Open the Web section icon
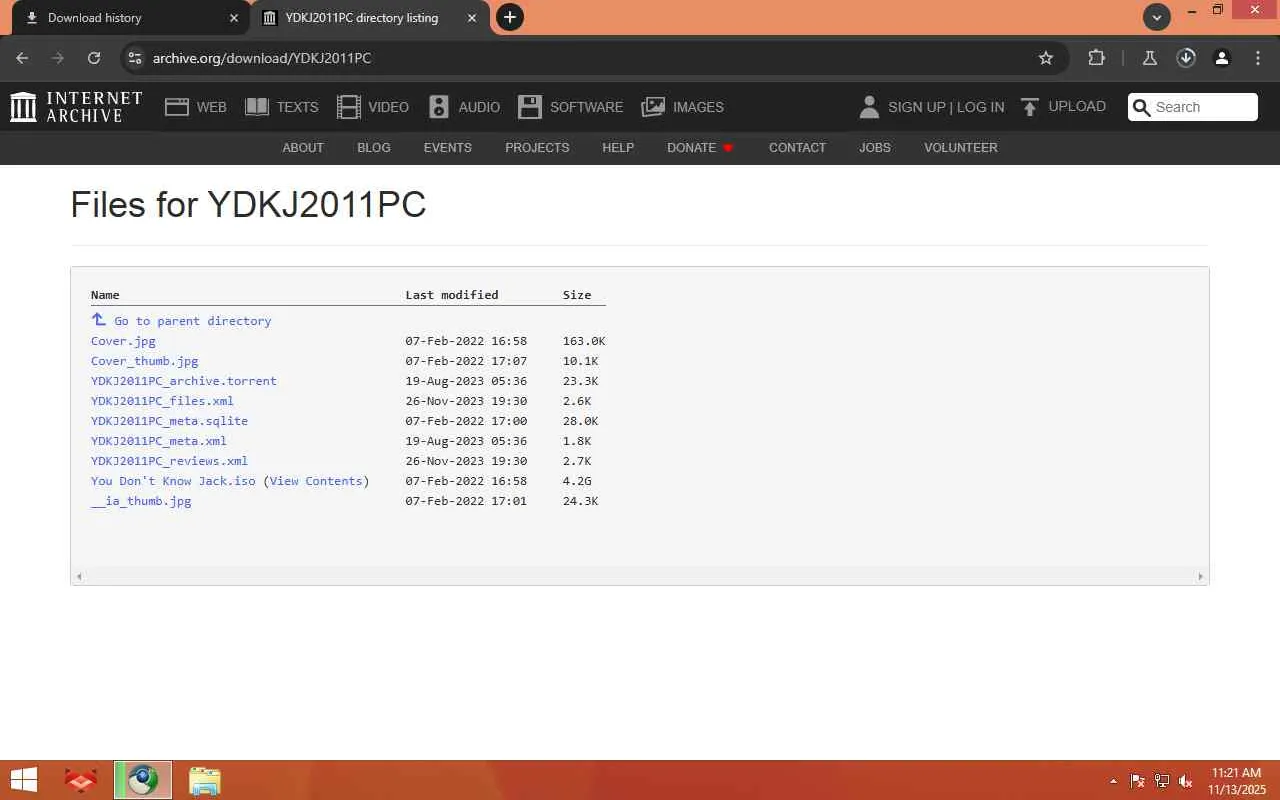The width and height of the screenshot is (1280, 800). pos(177,107)
